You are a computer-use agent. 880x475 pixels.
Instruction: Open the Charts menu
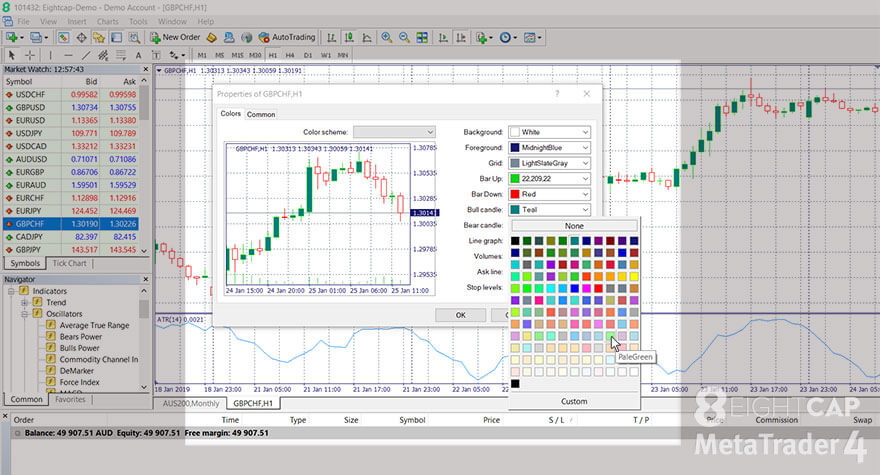tap(107, 21)
